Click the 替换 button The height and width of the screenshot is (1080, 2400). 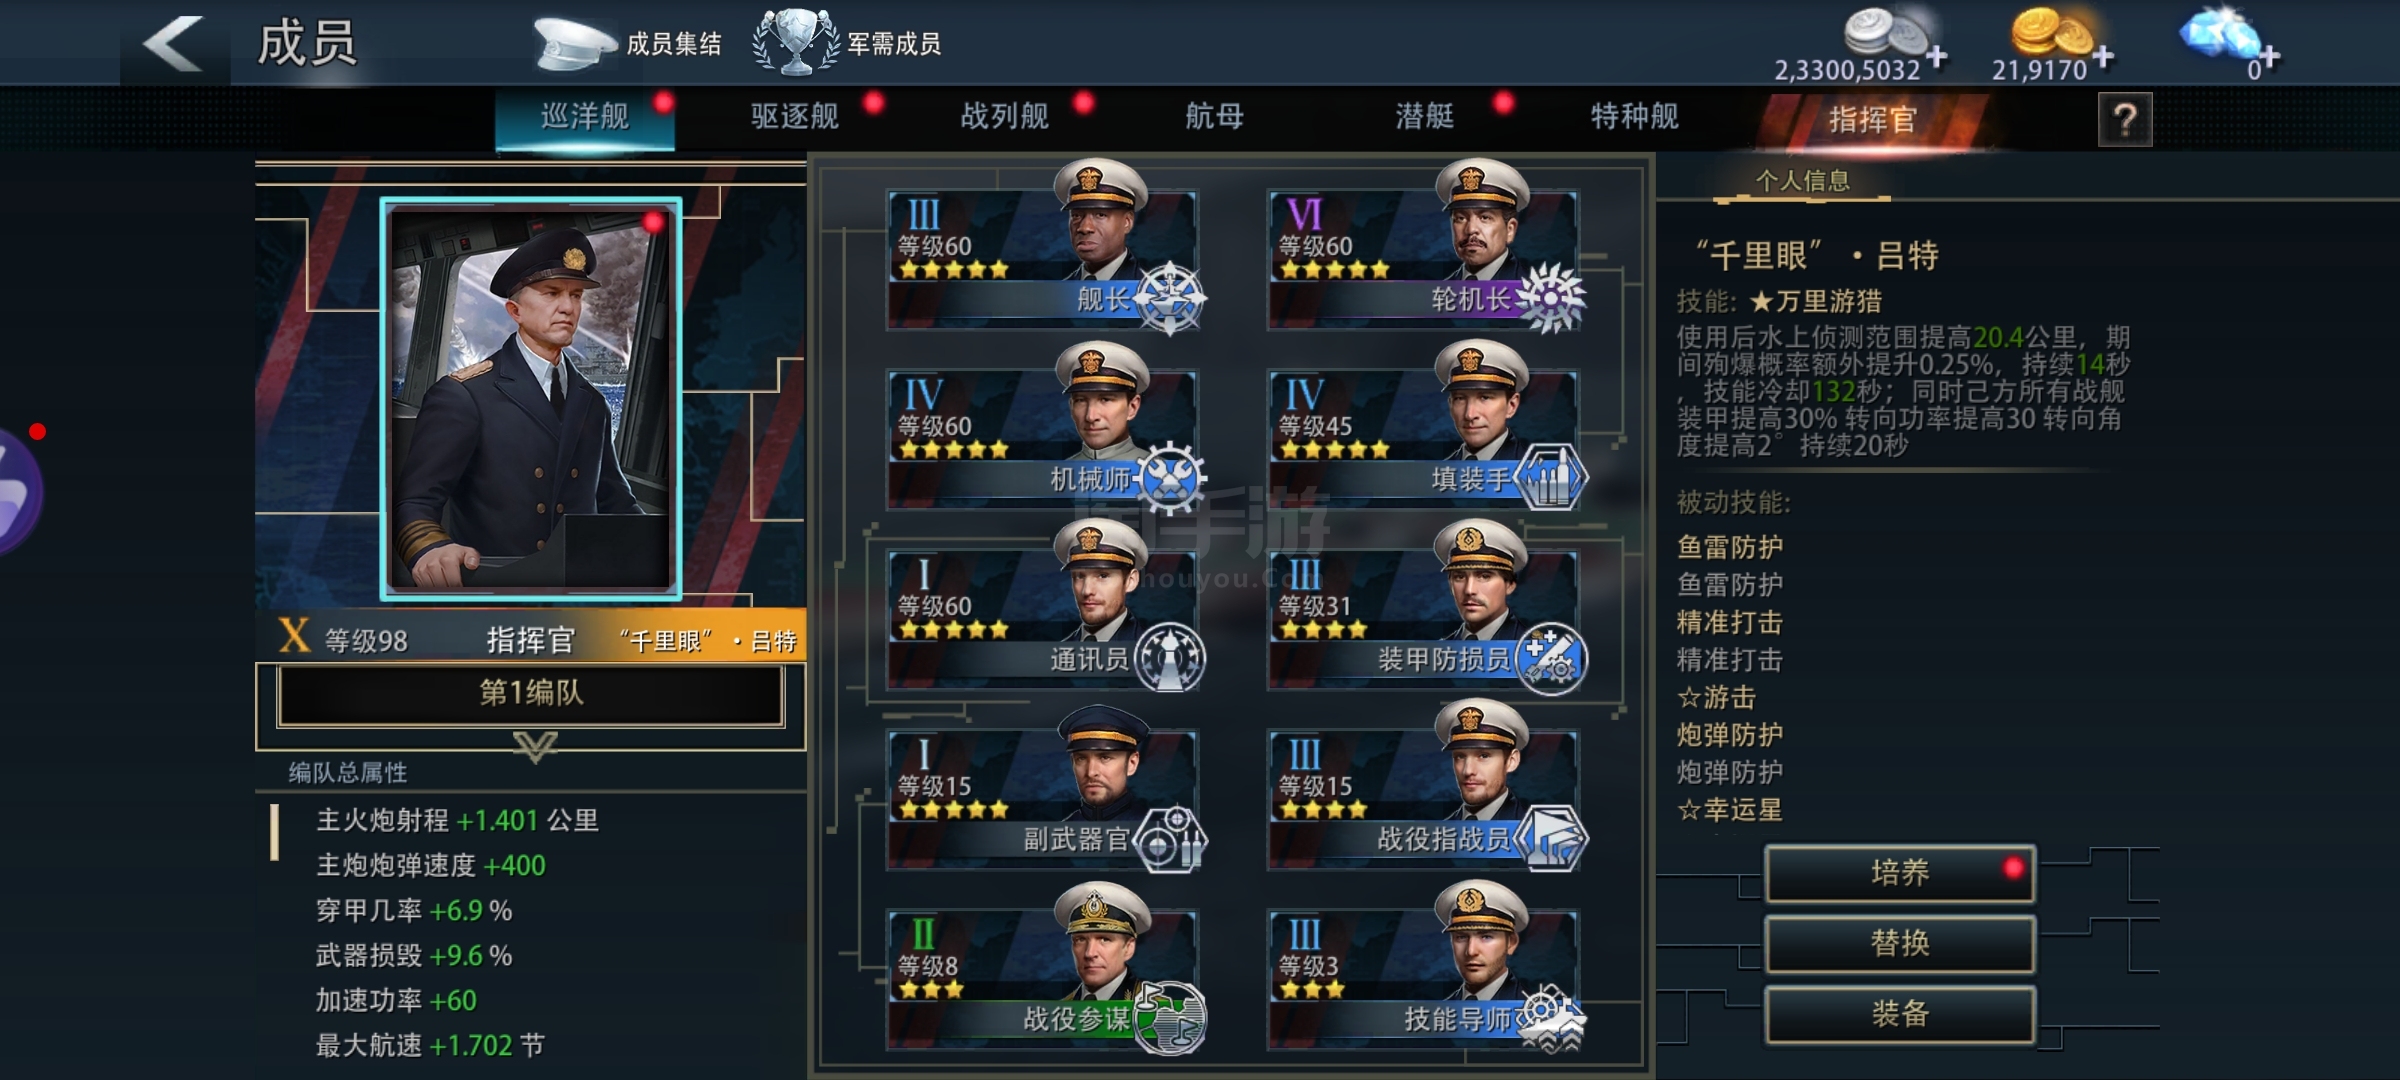pyautogui.click(x=1900, y=943)
